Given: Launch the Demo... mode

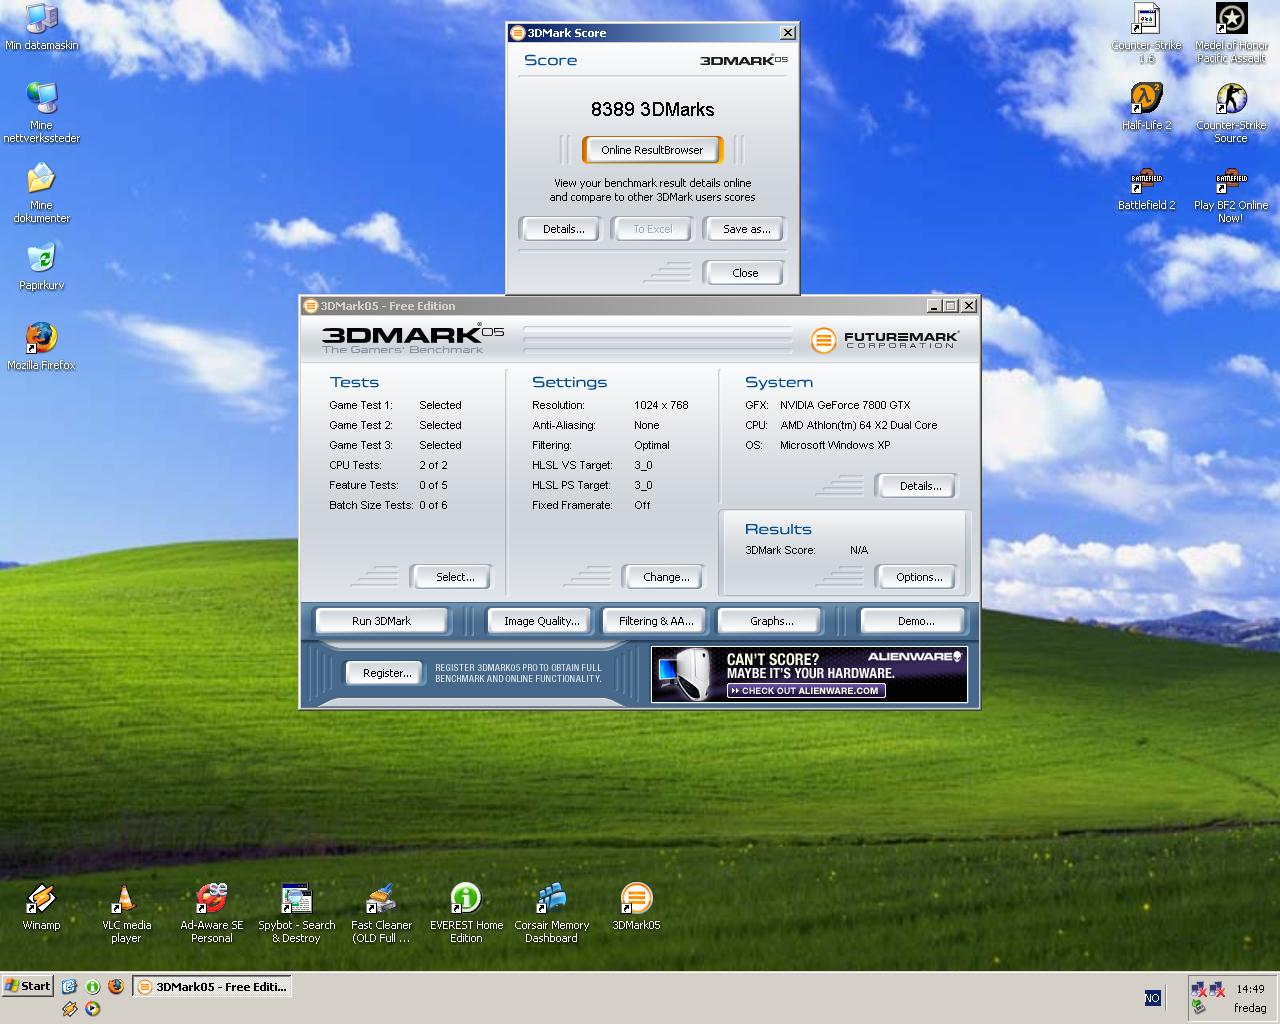Looking at the screenshot, I should point(915,621).
